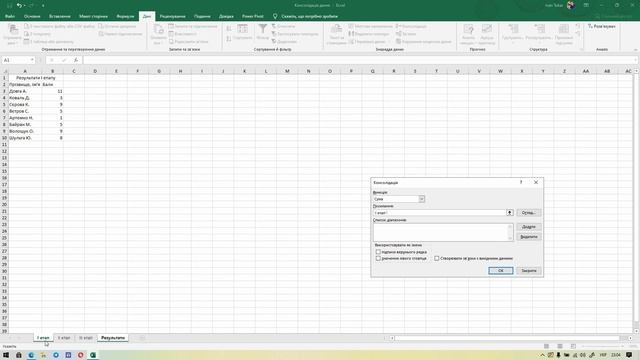Click the Додати button
The image size is (640, 360).
click(529, 227)
